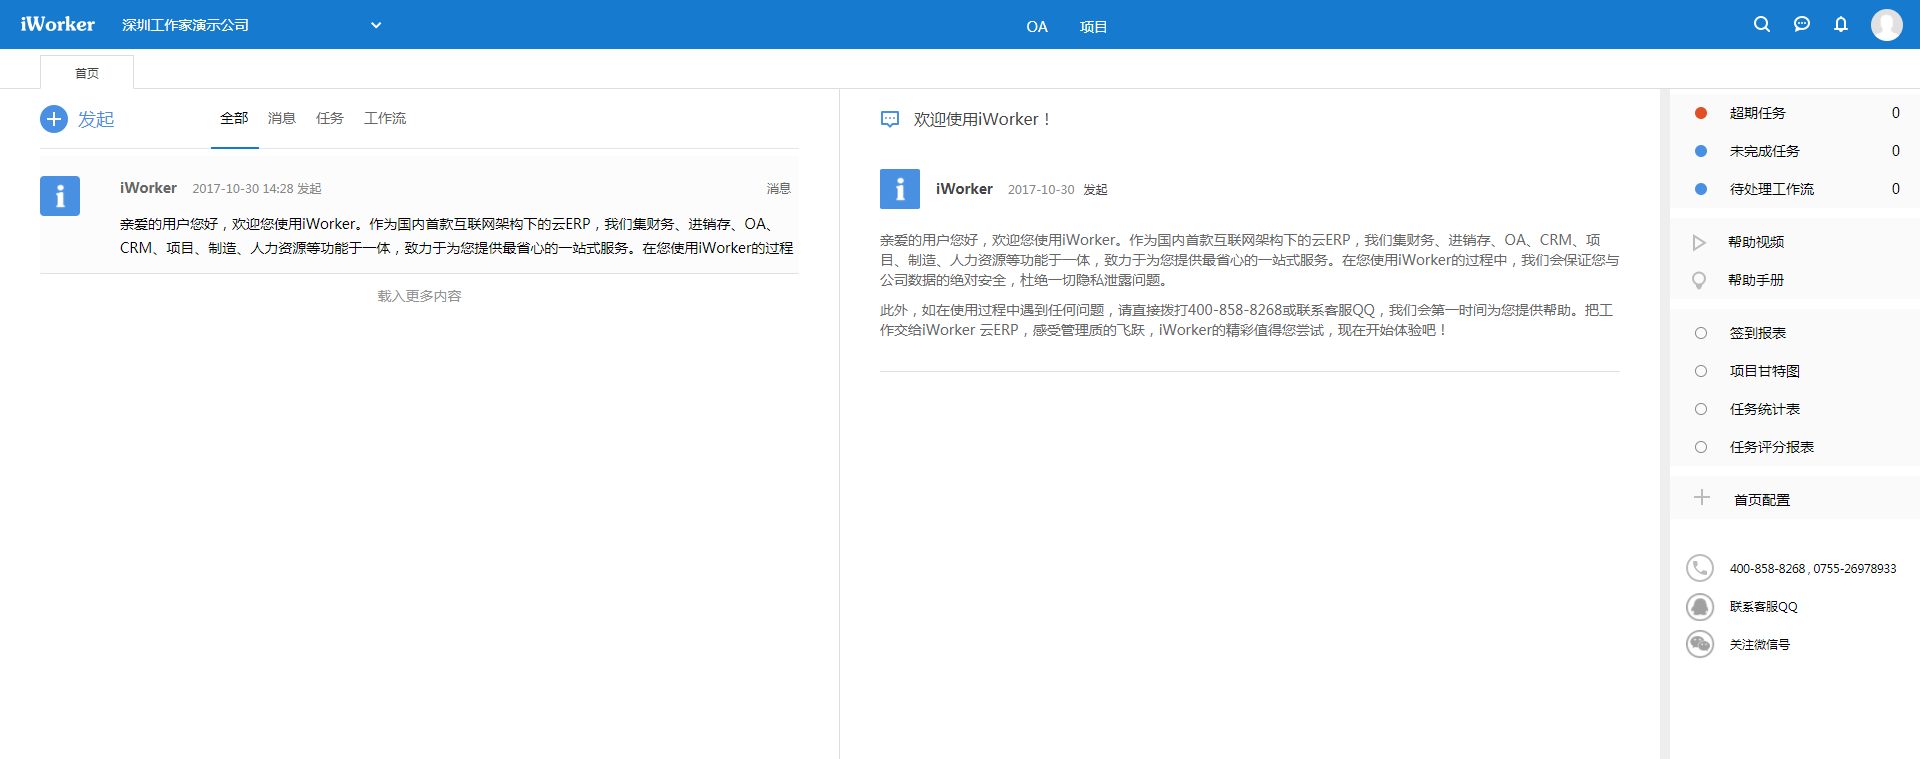Click the 消息 tag on the feed item
Image resolution: width=1920 pixels, height=759 pixels.
pyautogui.click(x=779, y=188)
